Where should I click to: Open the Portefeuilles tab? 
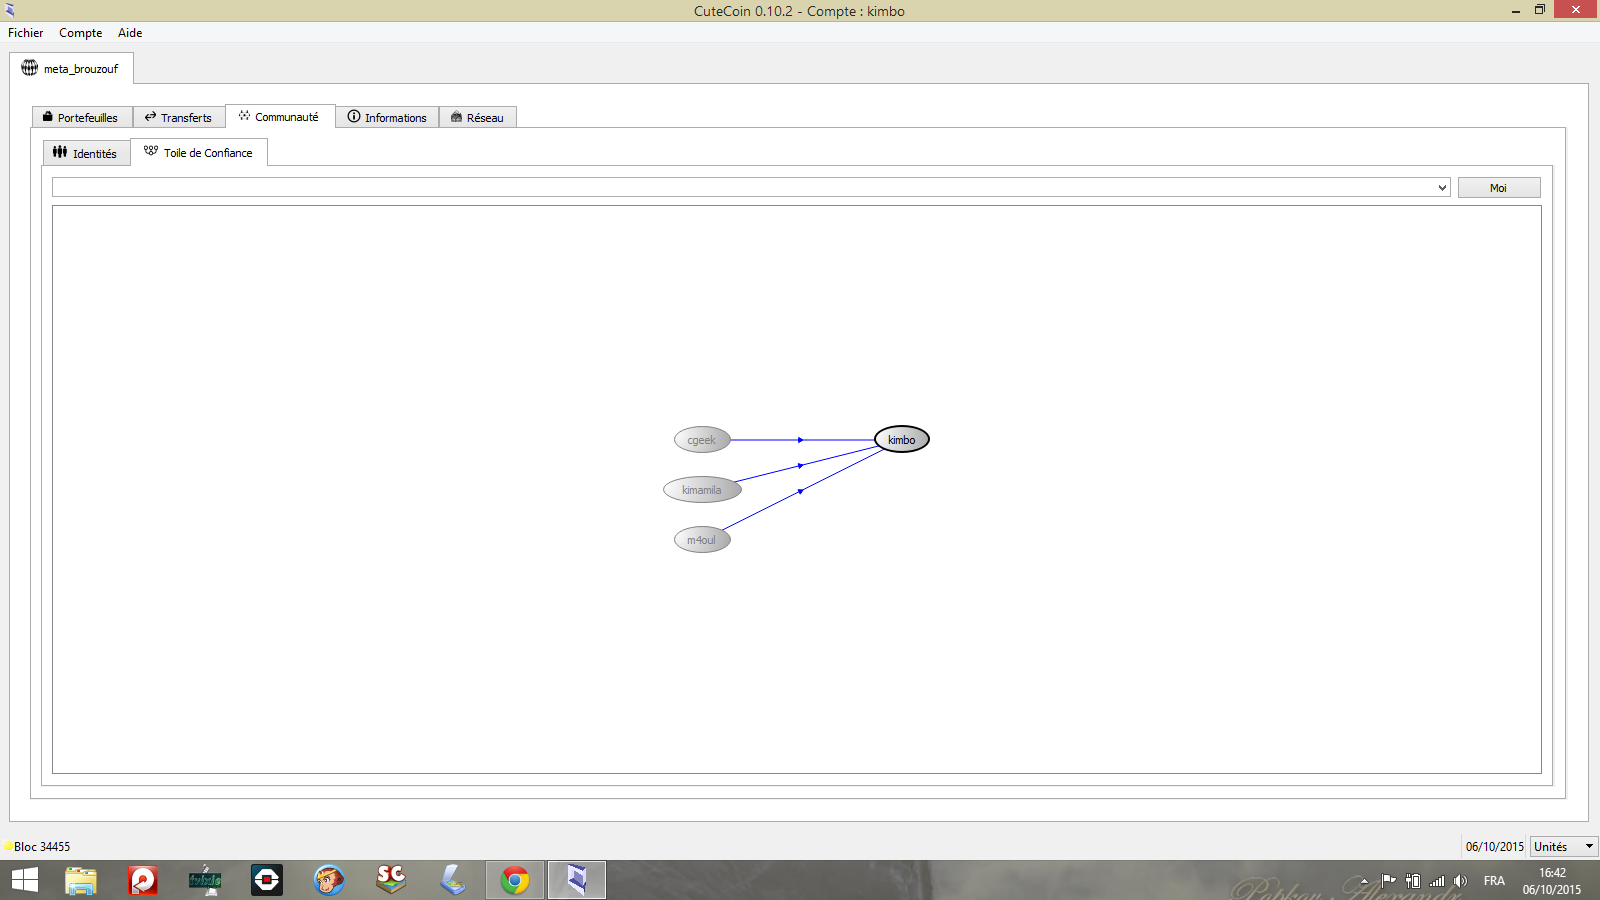click(x=82, y=117)
